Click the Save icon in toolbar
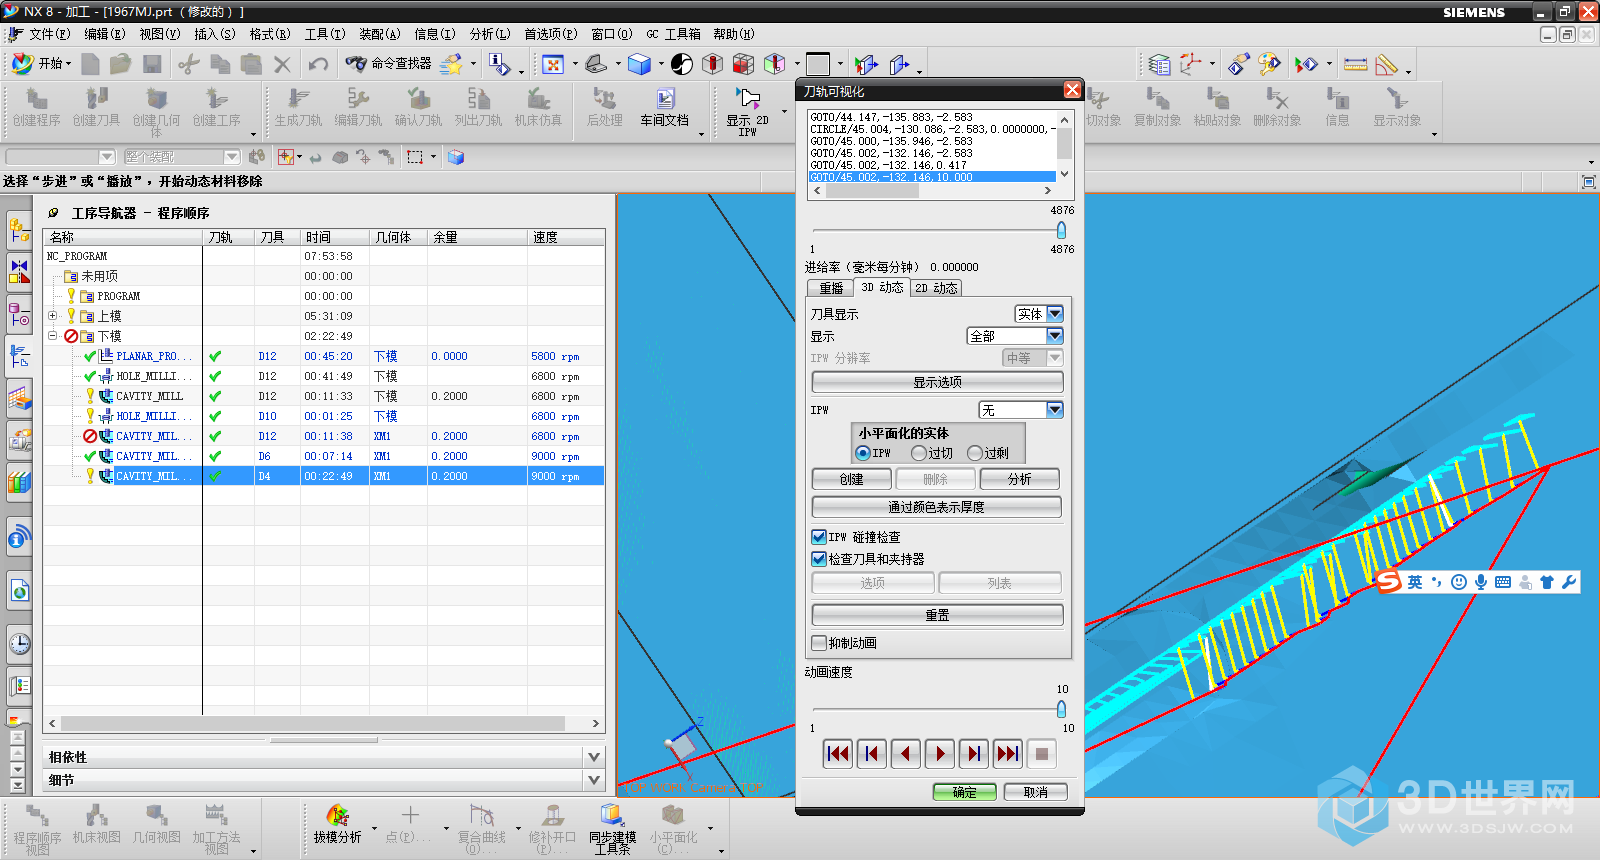This screenshot has height=860, width=1600. pos(152,64)
